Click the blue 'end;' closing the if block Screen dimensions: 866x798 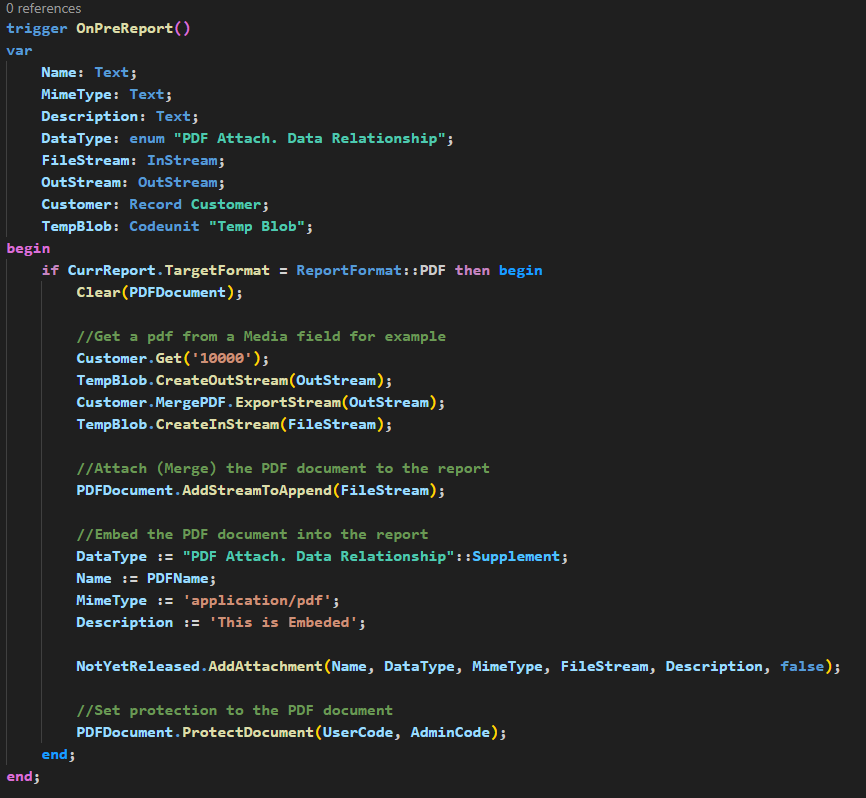59,754
